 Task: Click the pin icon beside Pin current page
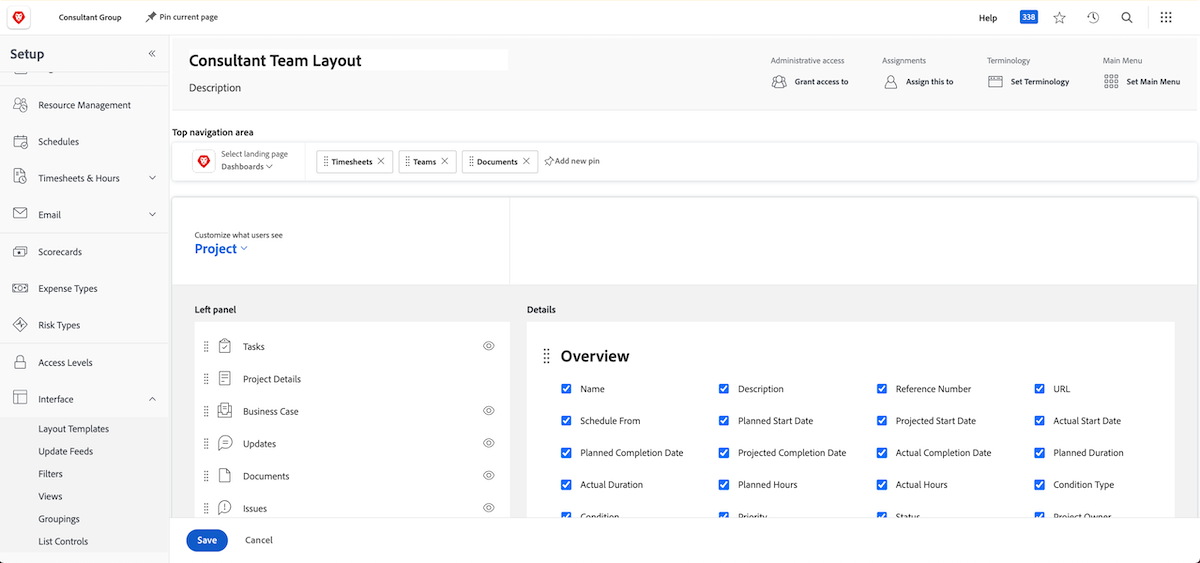150,17
